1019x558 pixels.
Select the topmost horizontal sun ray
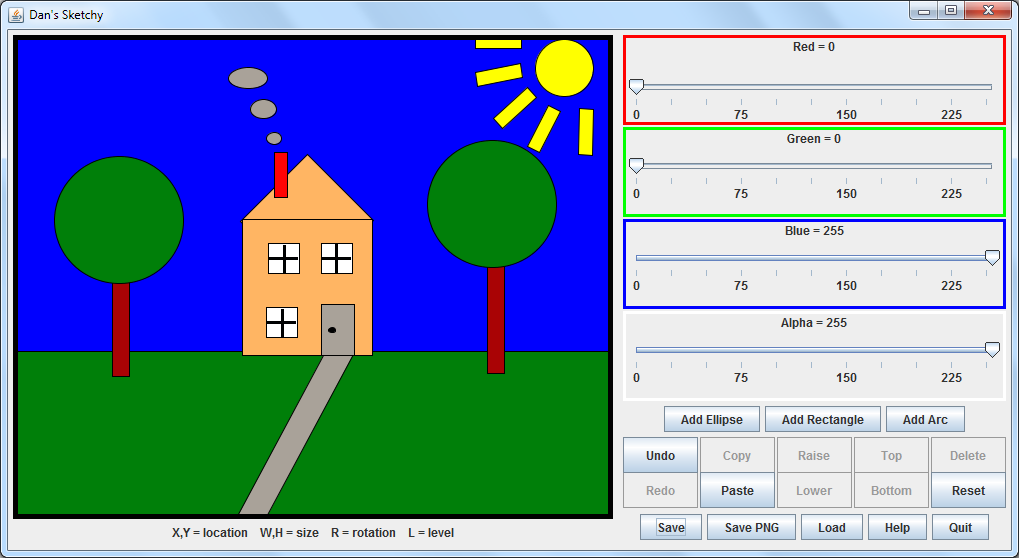(498, 44)
